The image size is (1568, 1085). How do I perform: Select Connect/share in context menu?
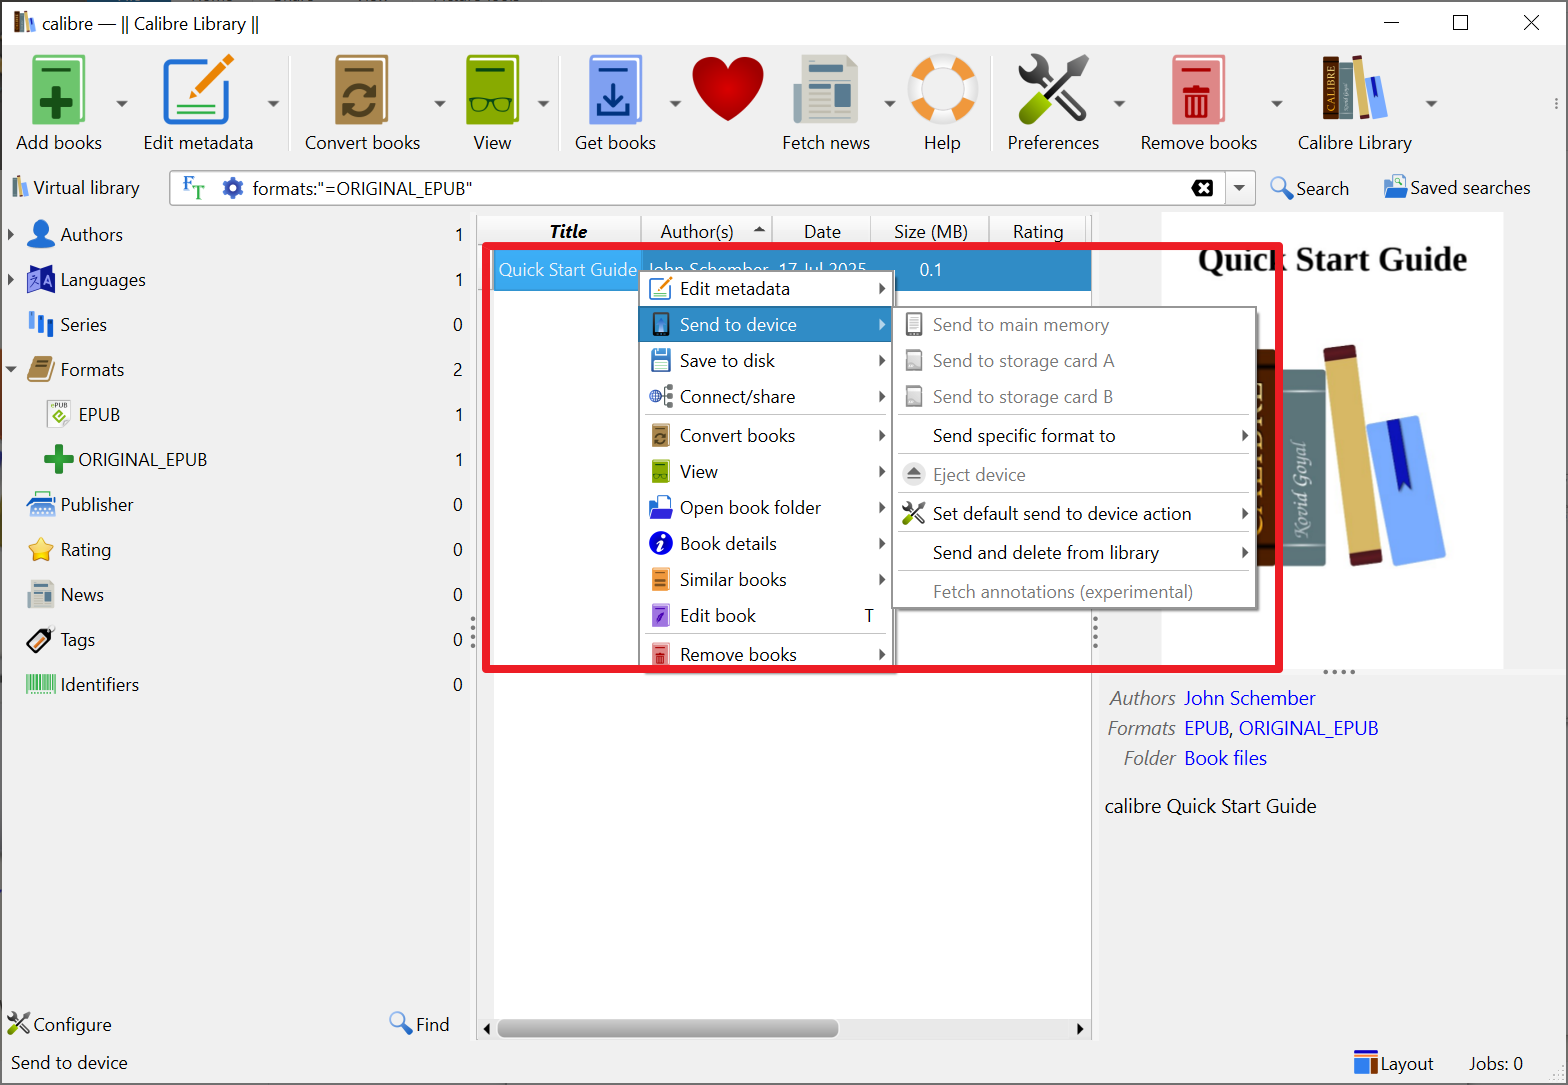click(x=766, y=397)
